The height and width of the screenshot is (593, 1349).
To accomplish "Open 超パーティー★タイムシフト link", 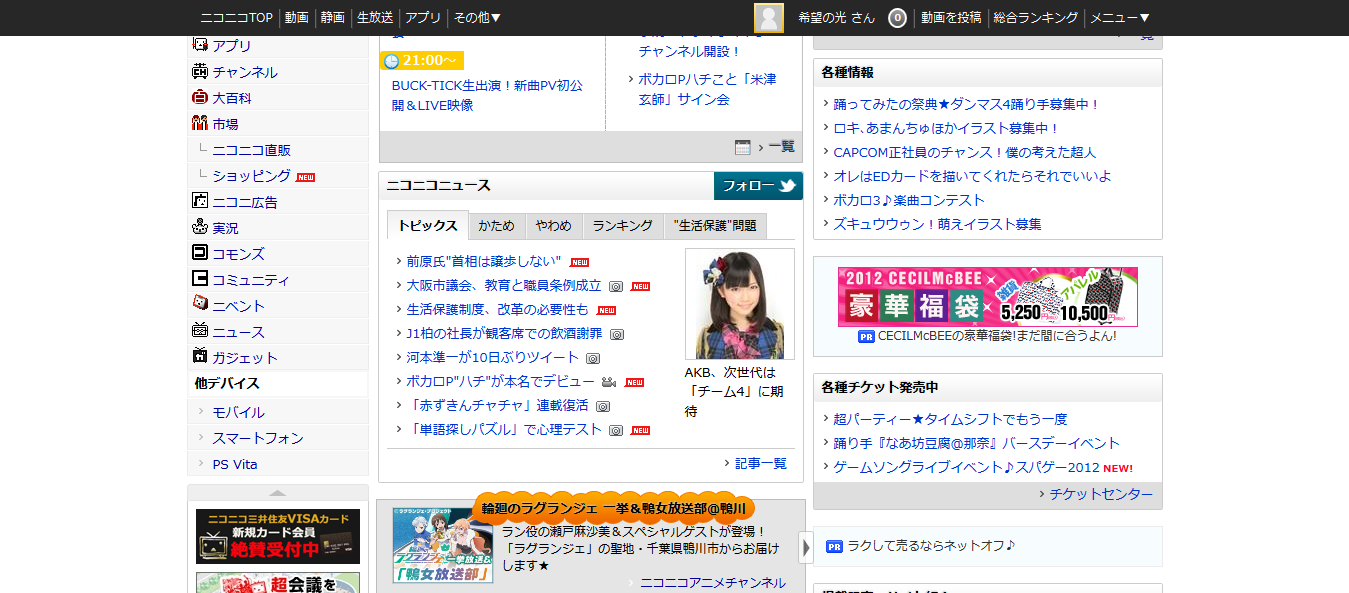I will coord(950,419).
